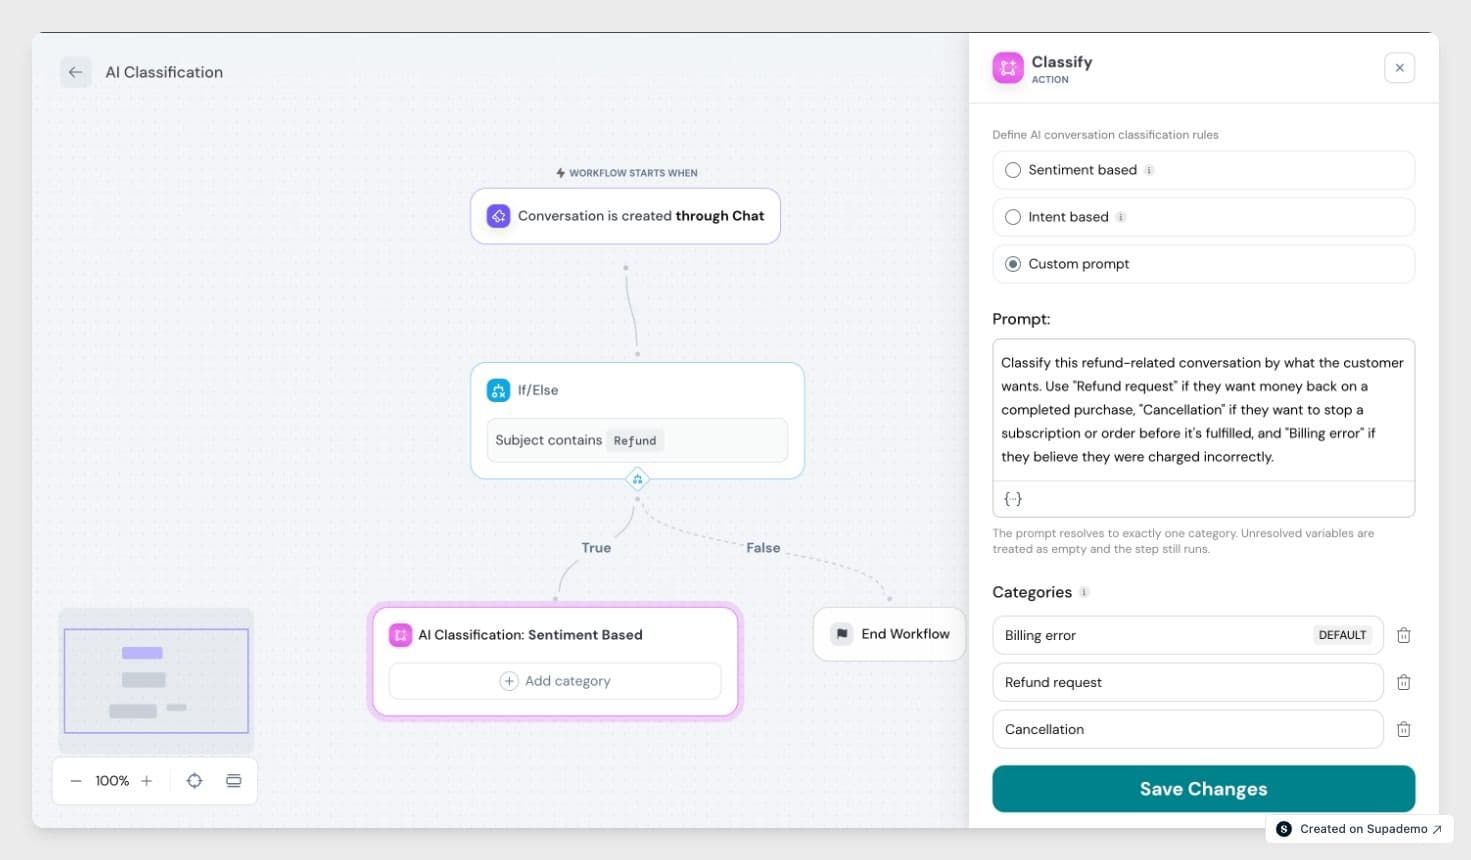
Task: Insert a variable using the curly braces icon
Action: pos(1012,498)
